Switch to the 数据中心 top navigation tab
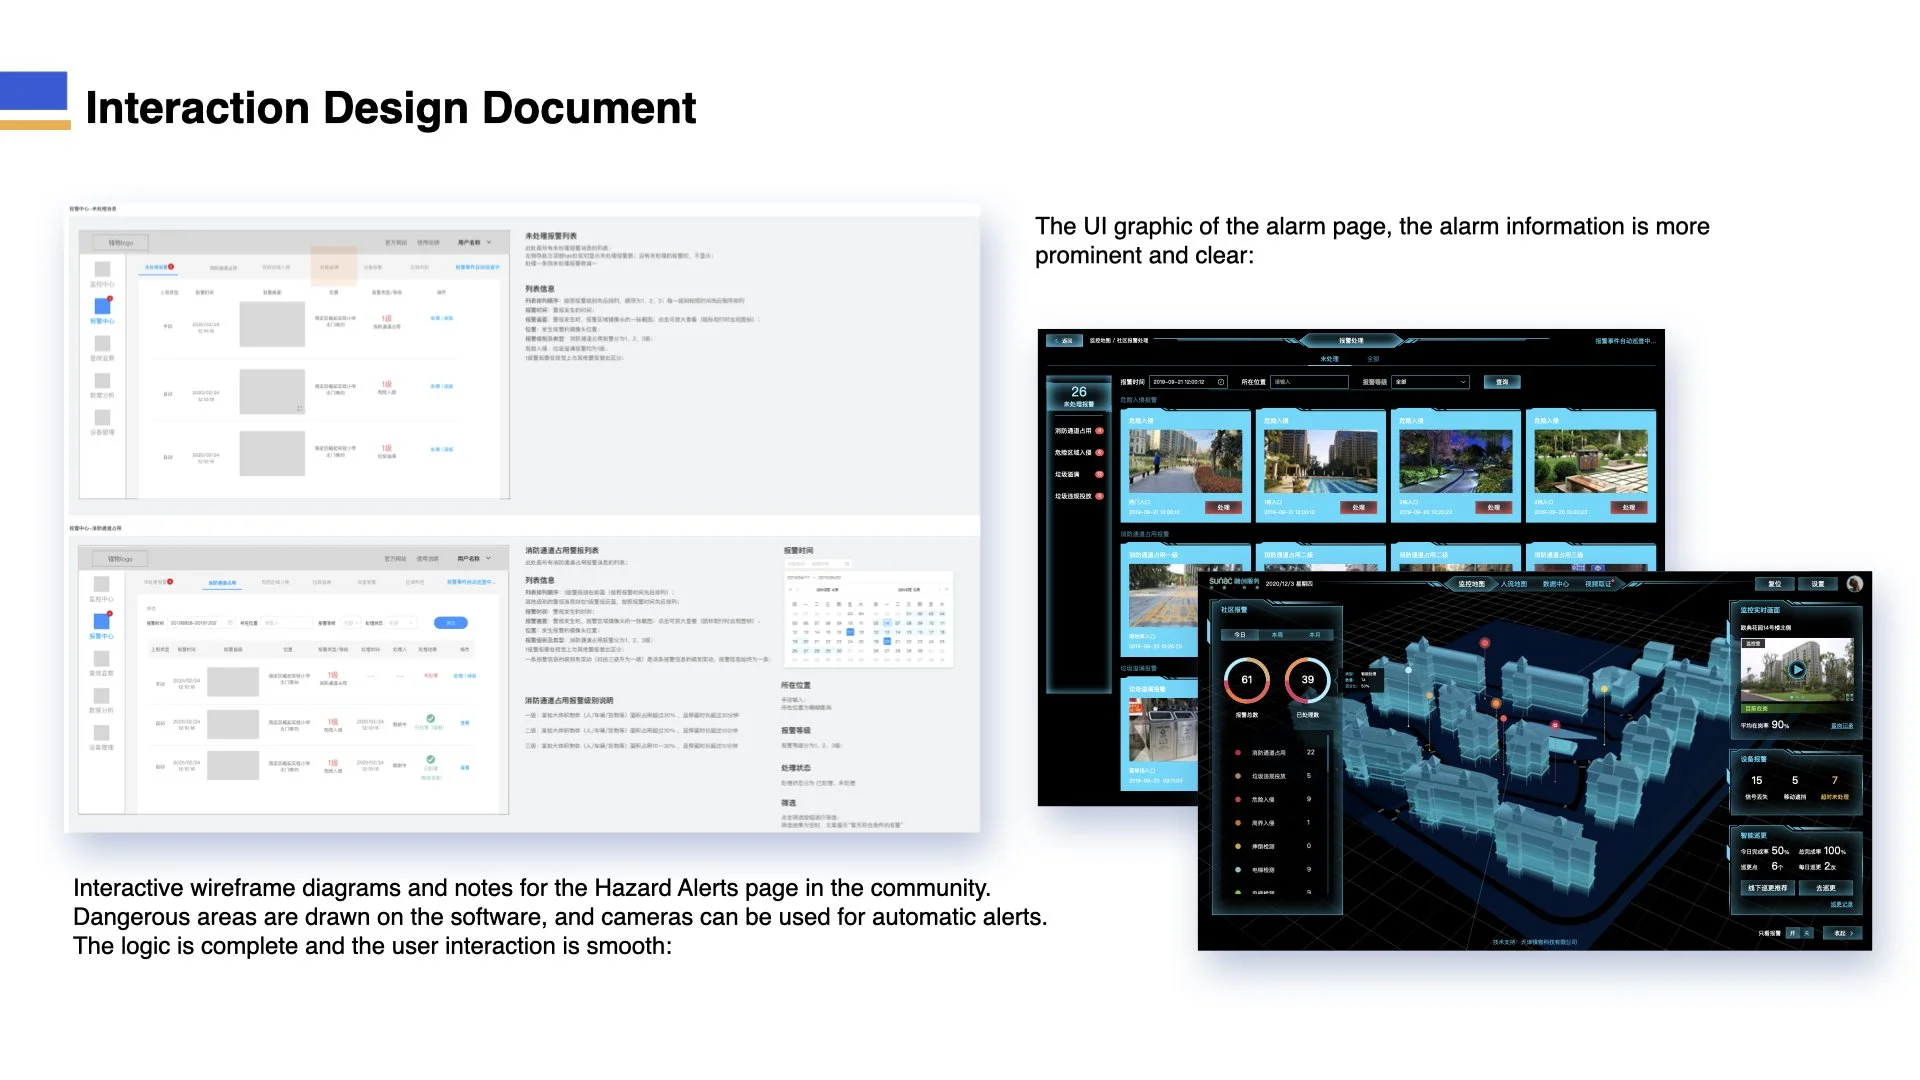Viewport: 1920px width, 1080px height. click(x=1555, y=584)
